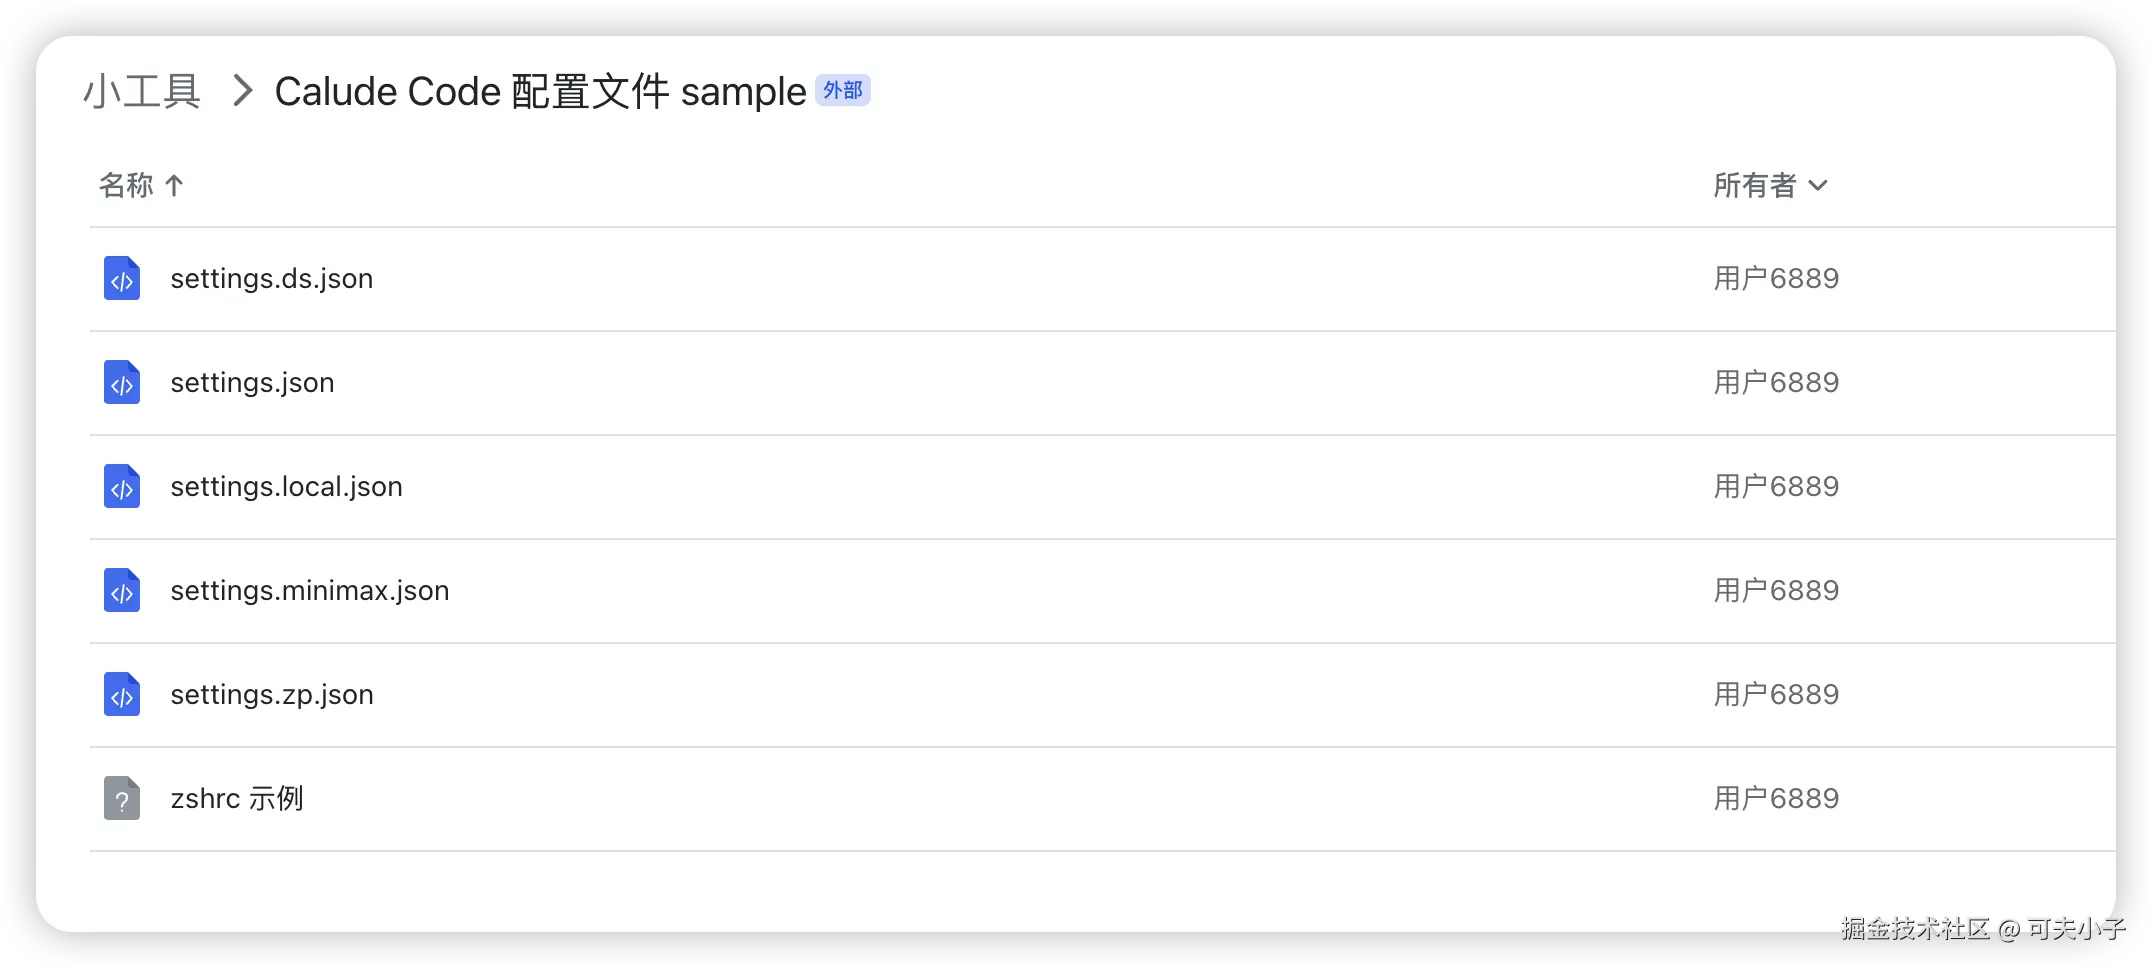Click 用户6889 owner label for settings.ds.json
The height and width of the screenshot is (968, 2152).
[x=1776, y=278]
